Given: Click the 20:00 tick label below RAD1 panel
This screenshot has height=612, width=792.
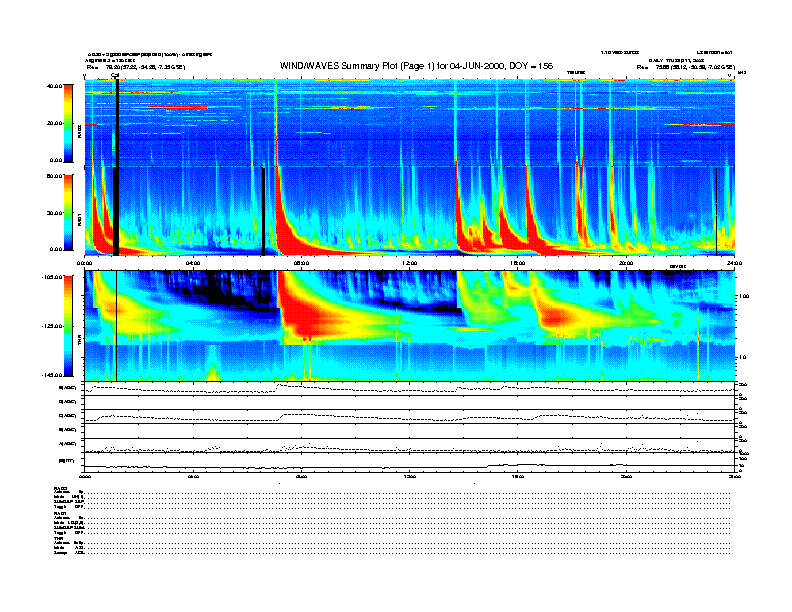Looking at the screenshot, I should click(x=626, y=263).
